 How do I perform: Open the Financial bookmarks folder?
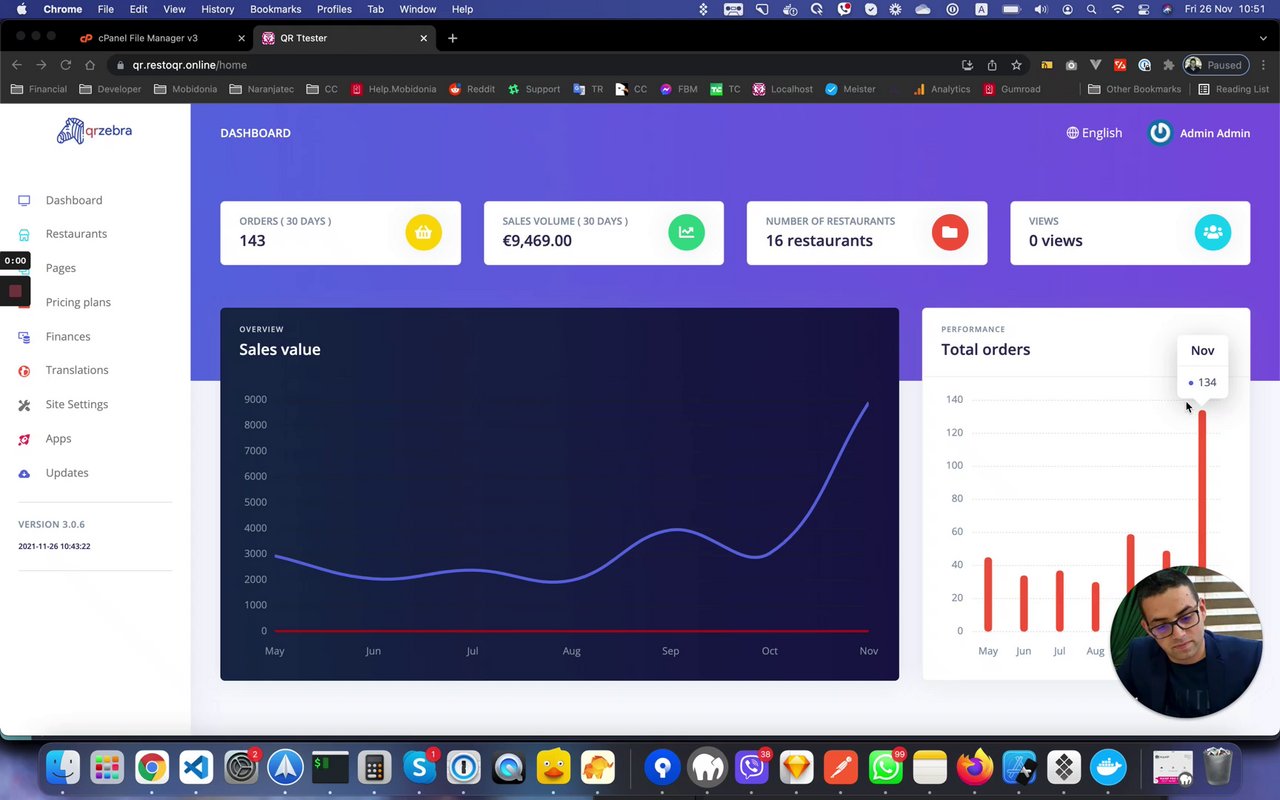39,89
